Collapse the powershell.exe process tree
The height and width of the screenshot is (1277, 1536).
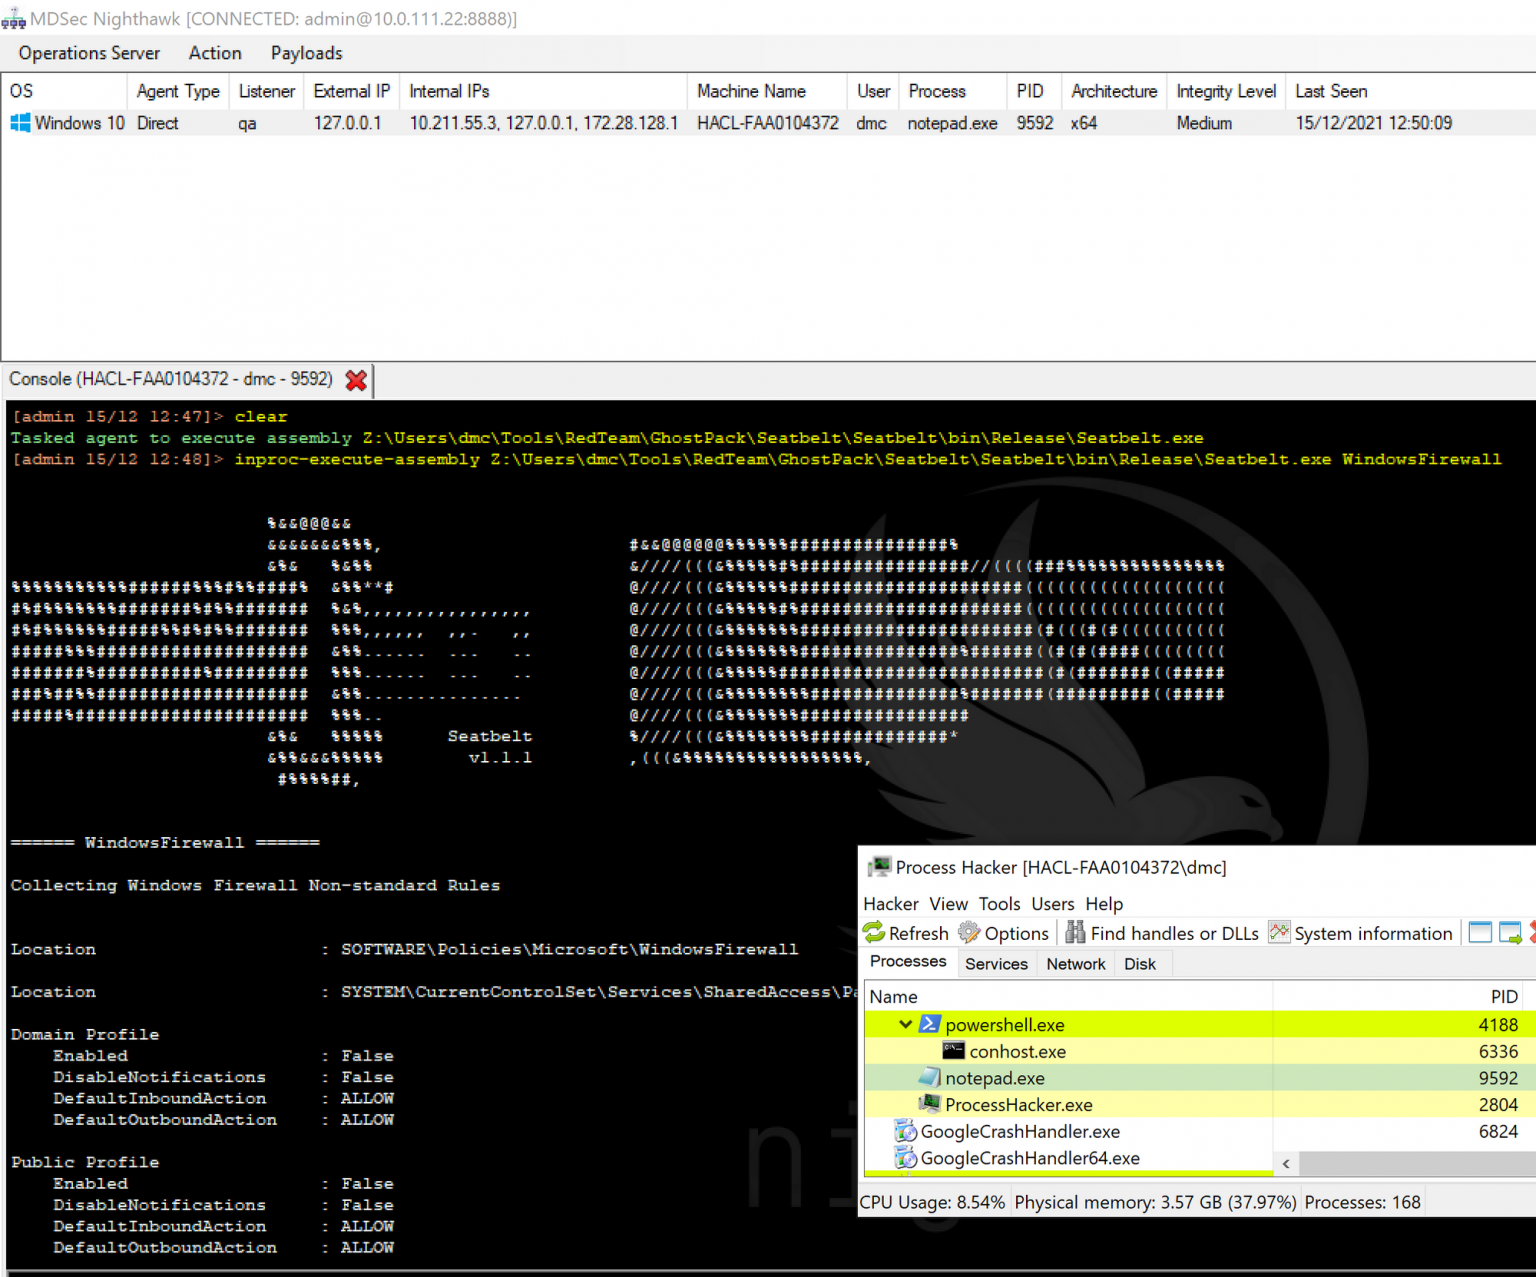(x=905, y=1024)
